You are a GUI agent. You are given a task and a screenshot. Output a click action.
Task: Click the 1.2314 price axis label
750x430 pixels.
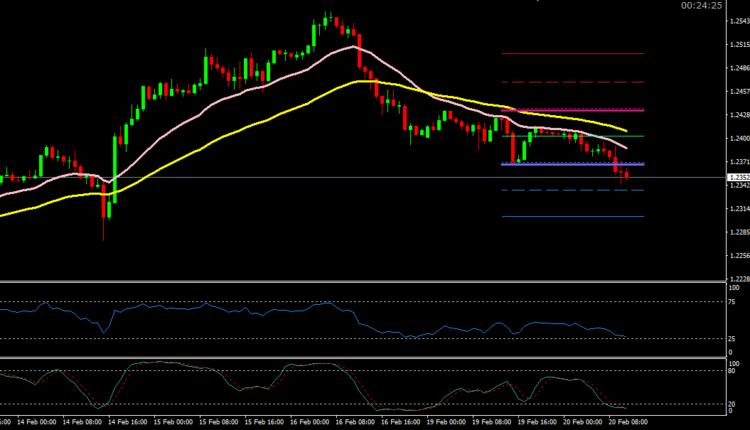click(x=733, y=209)
